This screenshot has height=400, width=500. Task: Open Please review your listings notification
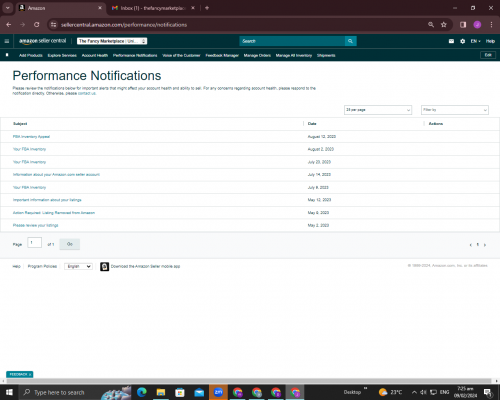(35, 225)
